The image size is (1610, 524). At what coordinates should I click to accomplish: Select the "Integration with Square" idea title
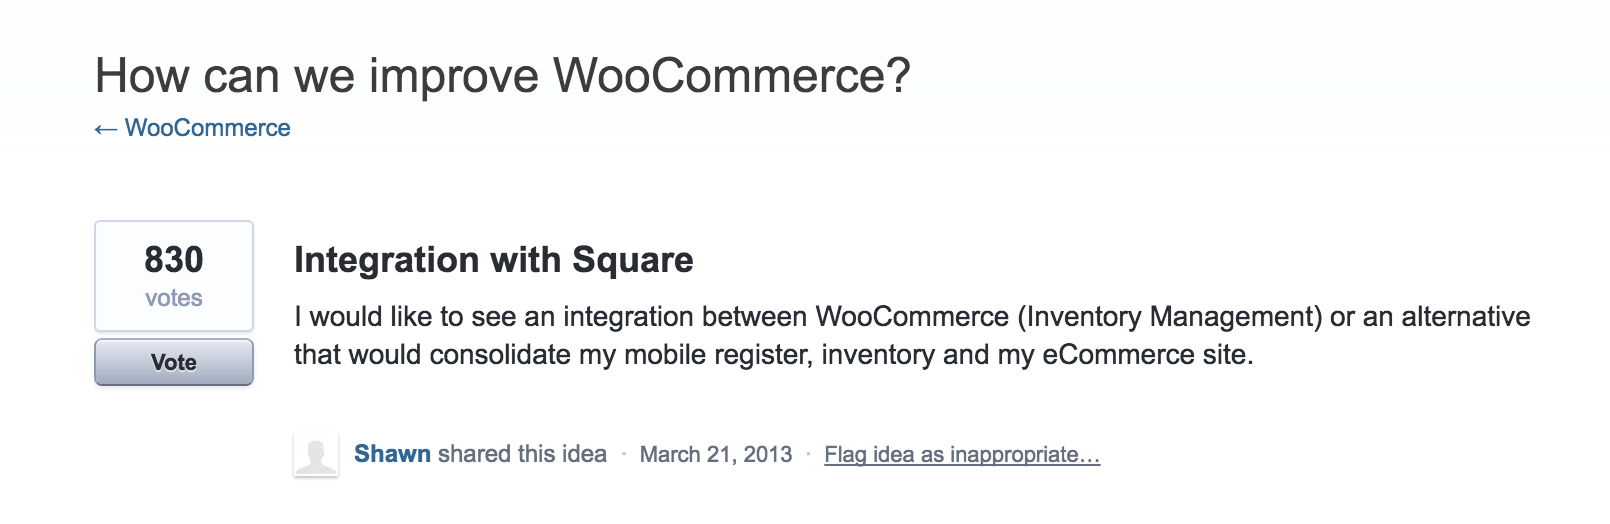point(493,260)
